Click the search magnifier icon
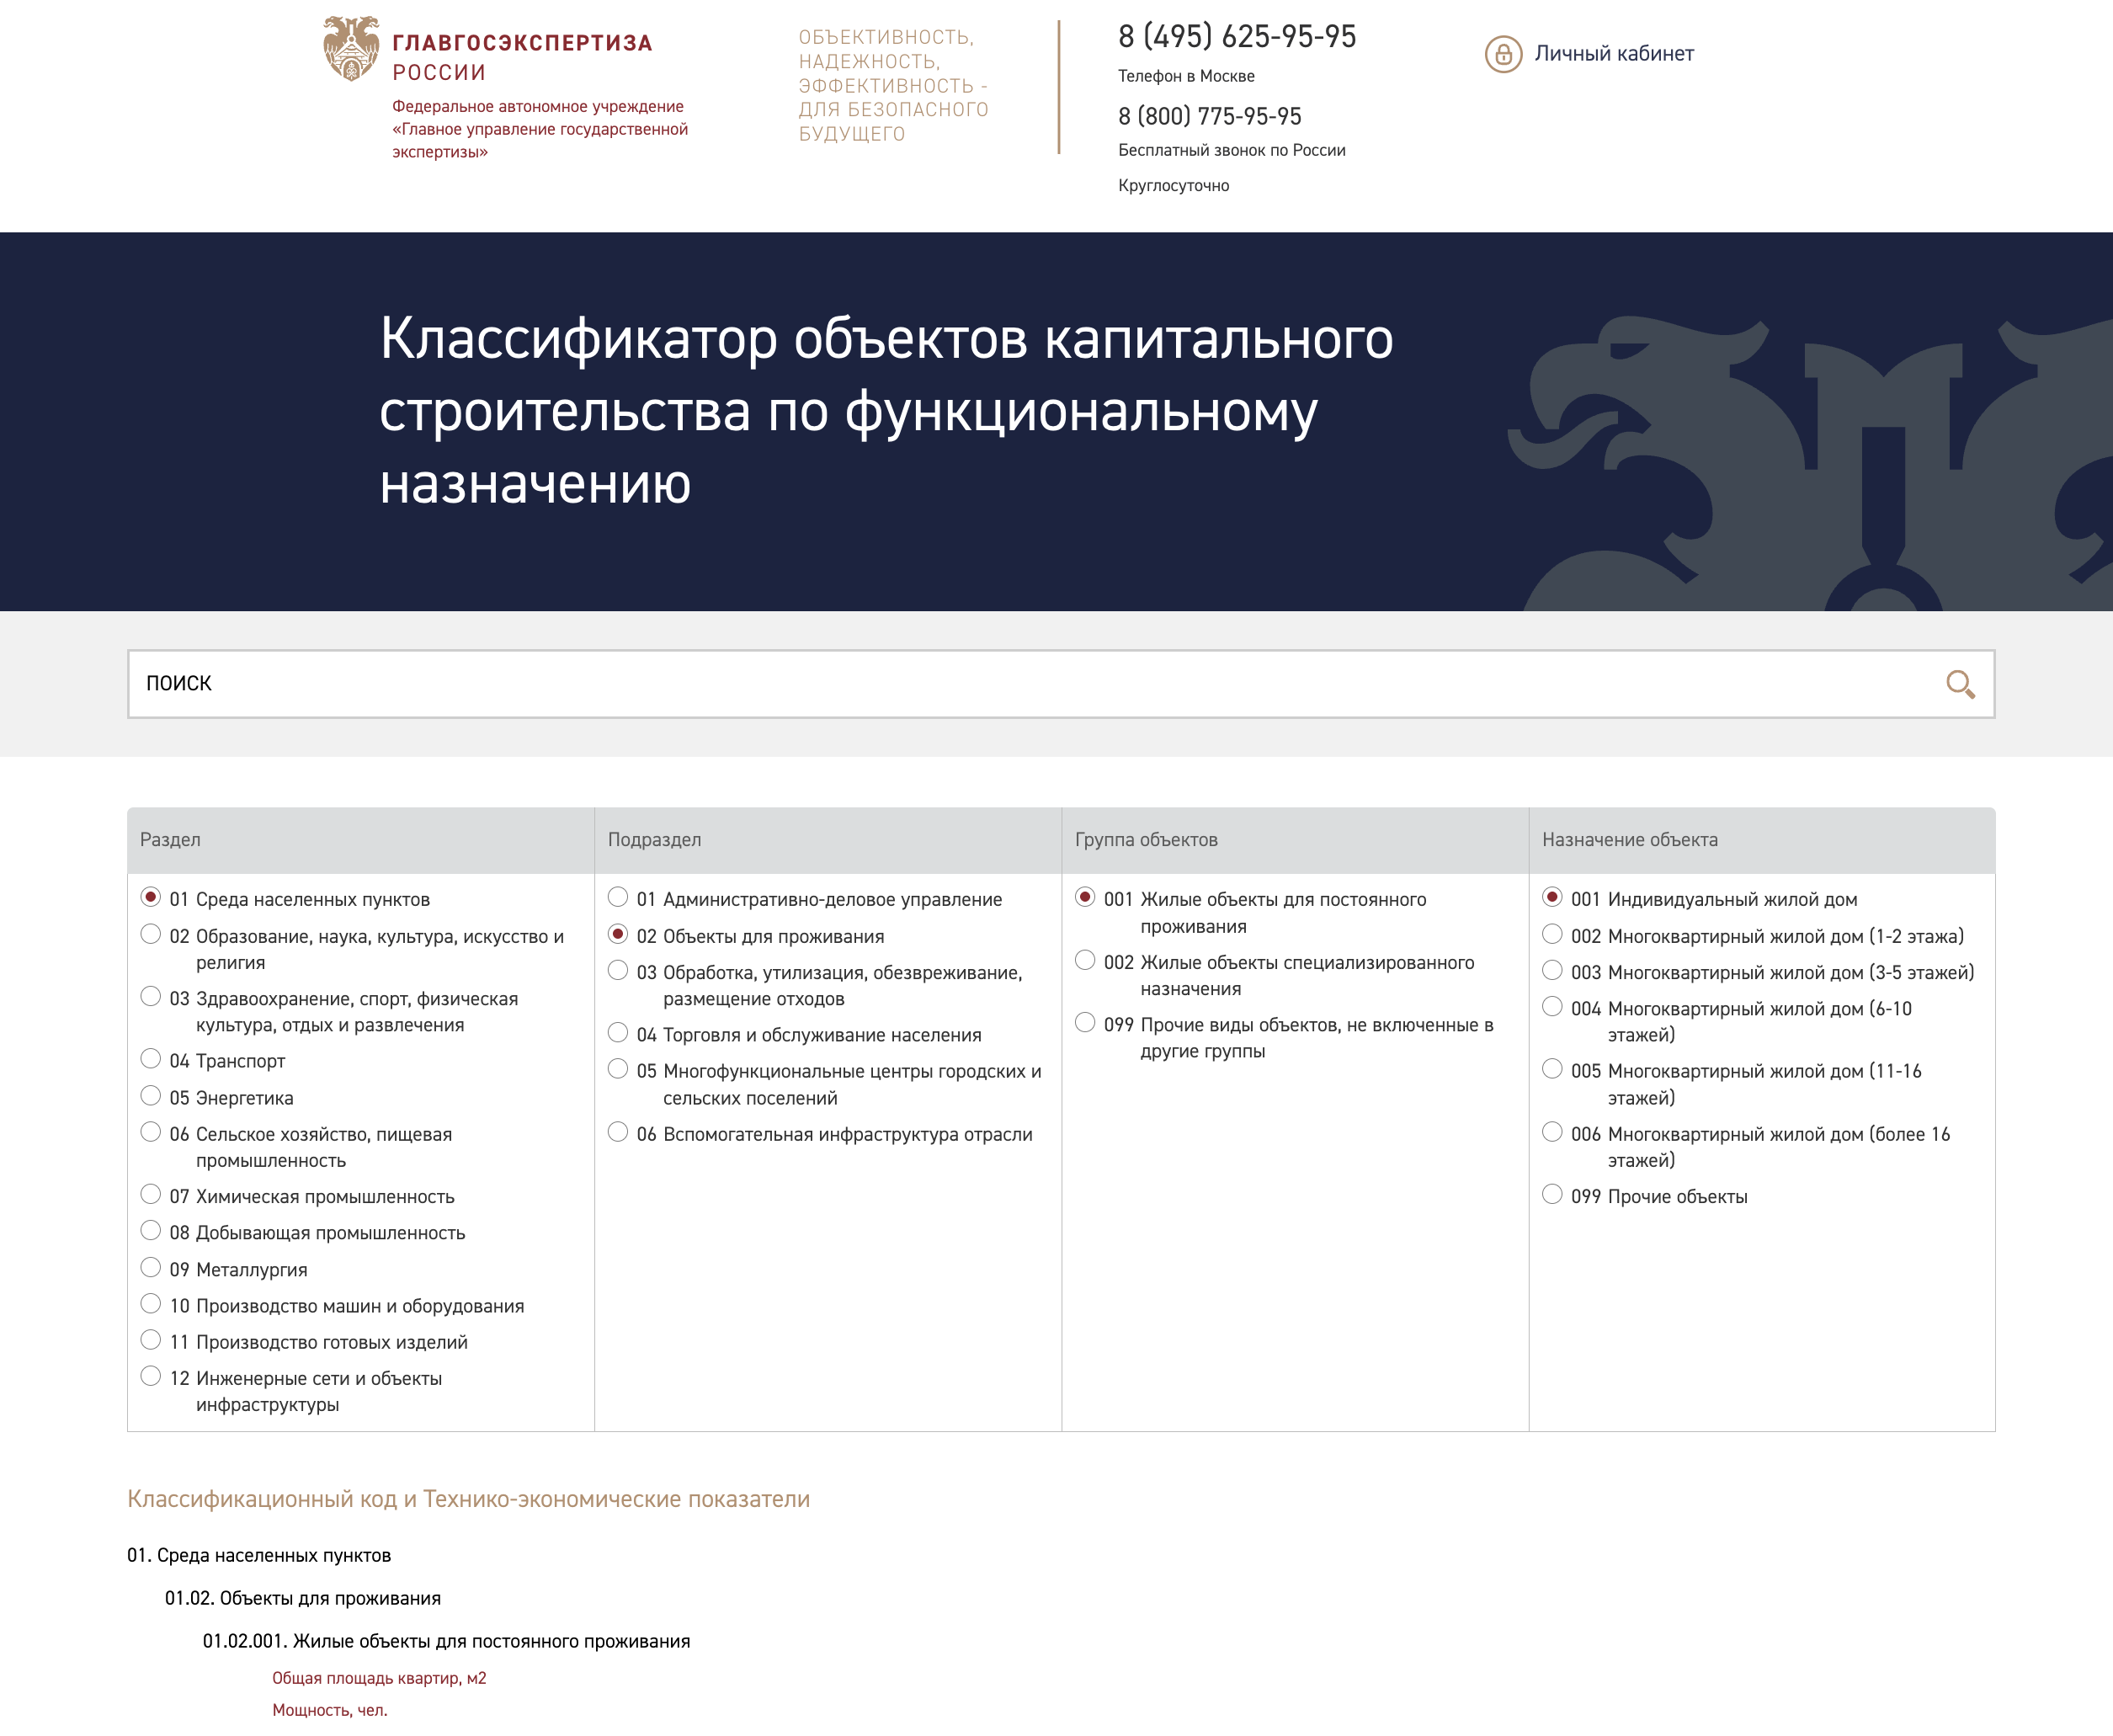2113x1736 pixels. [1959, 684]
